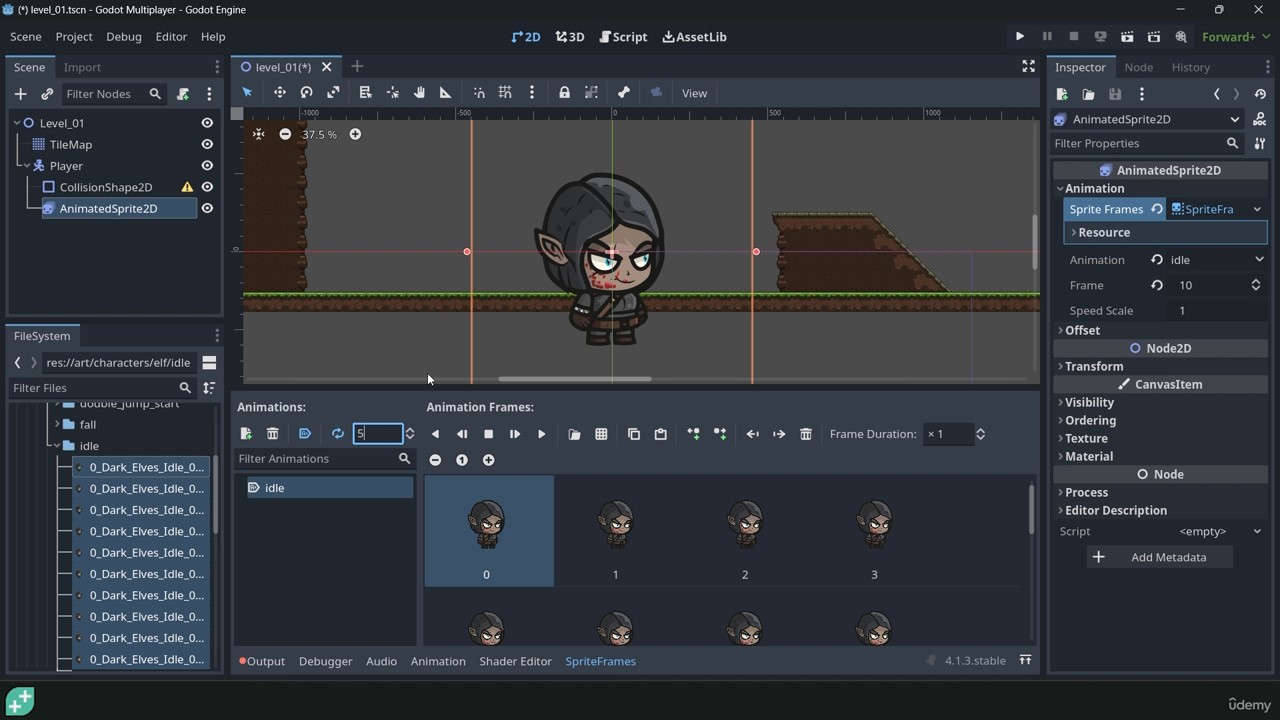Paste the copied animation frame

coord(660,434)
